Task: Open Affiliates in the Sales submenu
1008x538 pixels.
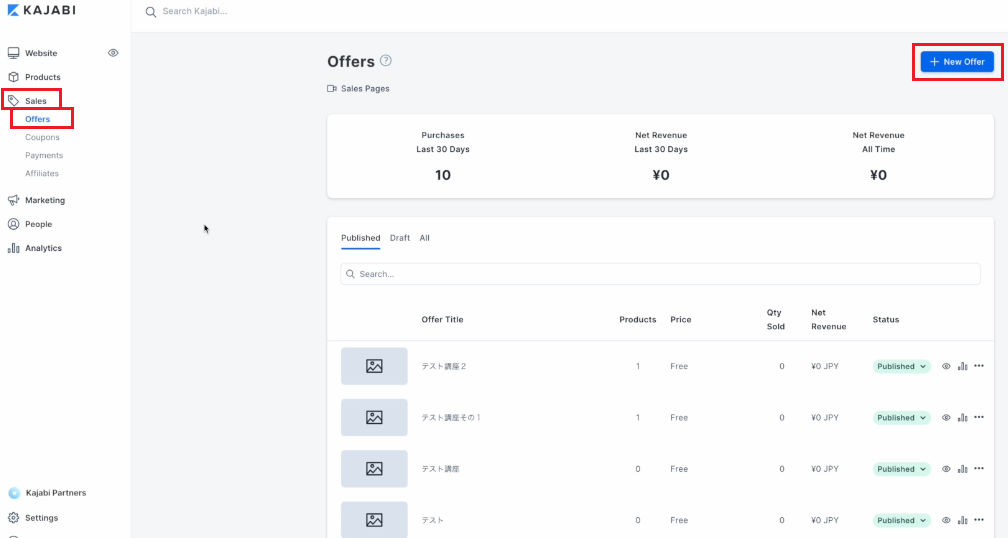Action: 42,173
